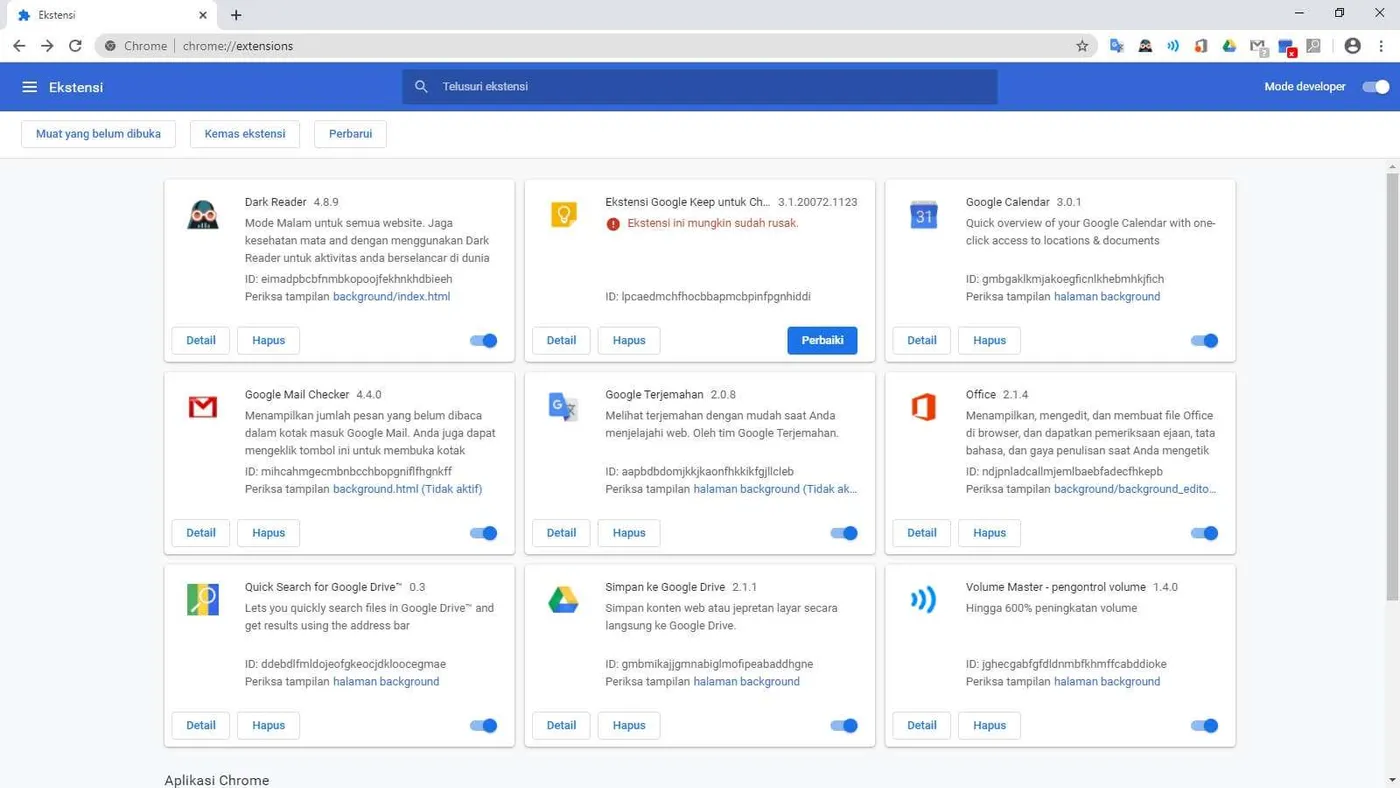Click Muat yang belum dibuka button
The height and width of the screenshot is (788, 1400).
(x=98, y=134)
